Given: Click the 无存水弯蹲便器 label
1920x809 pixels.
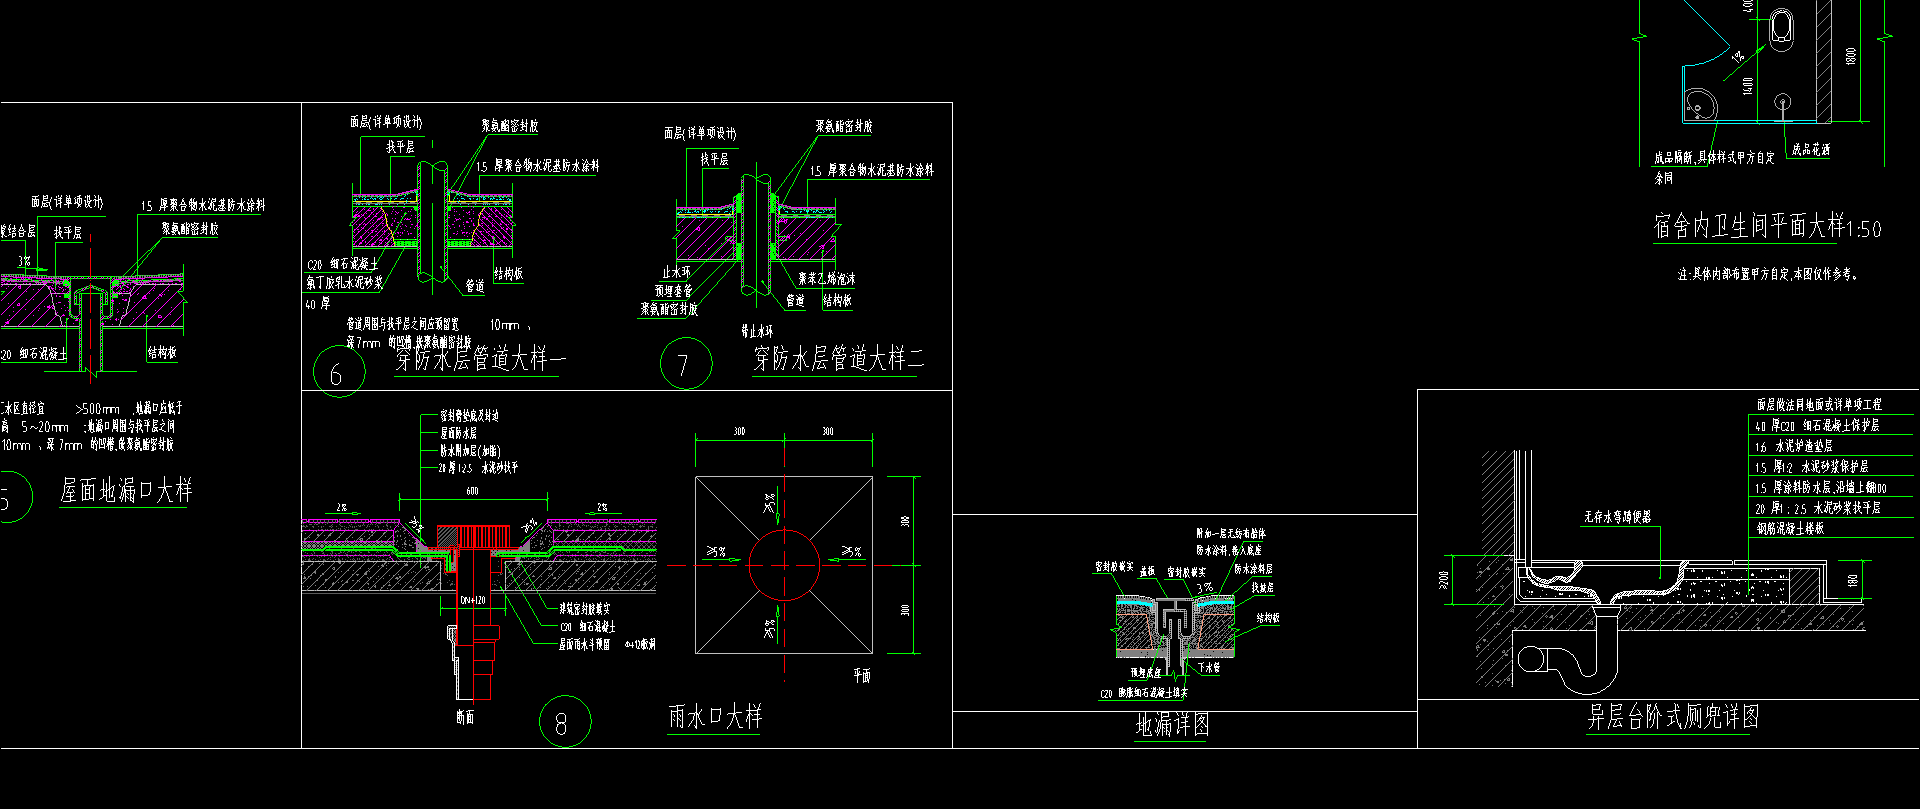Looking at the screenshot, I should click(1617, 517).
